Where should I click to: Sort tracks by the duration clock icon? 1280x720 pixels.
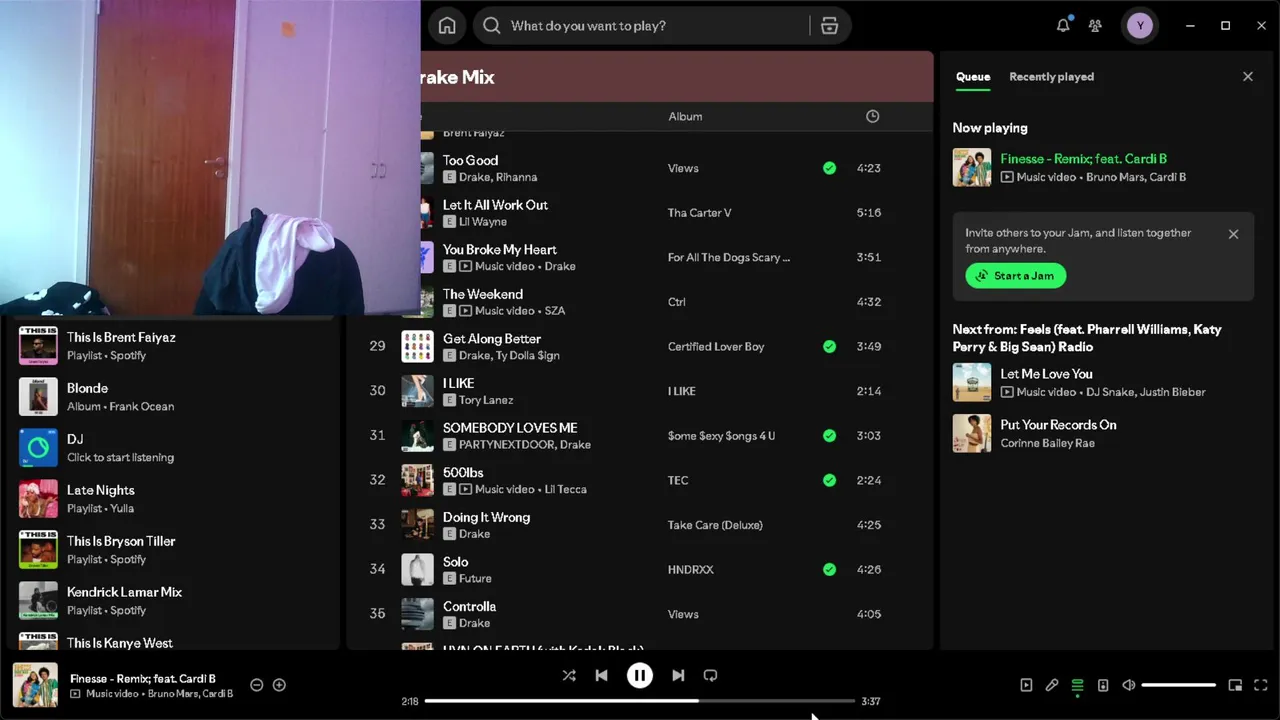pos(872,116)
